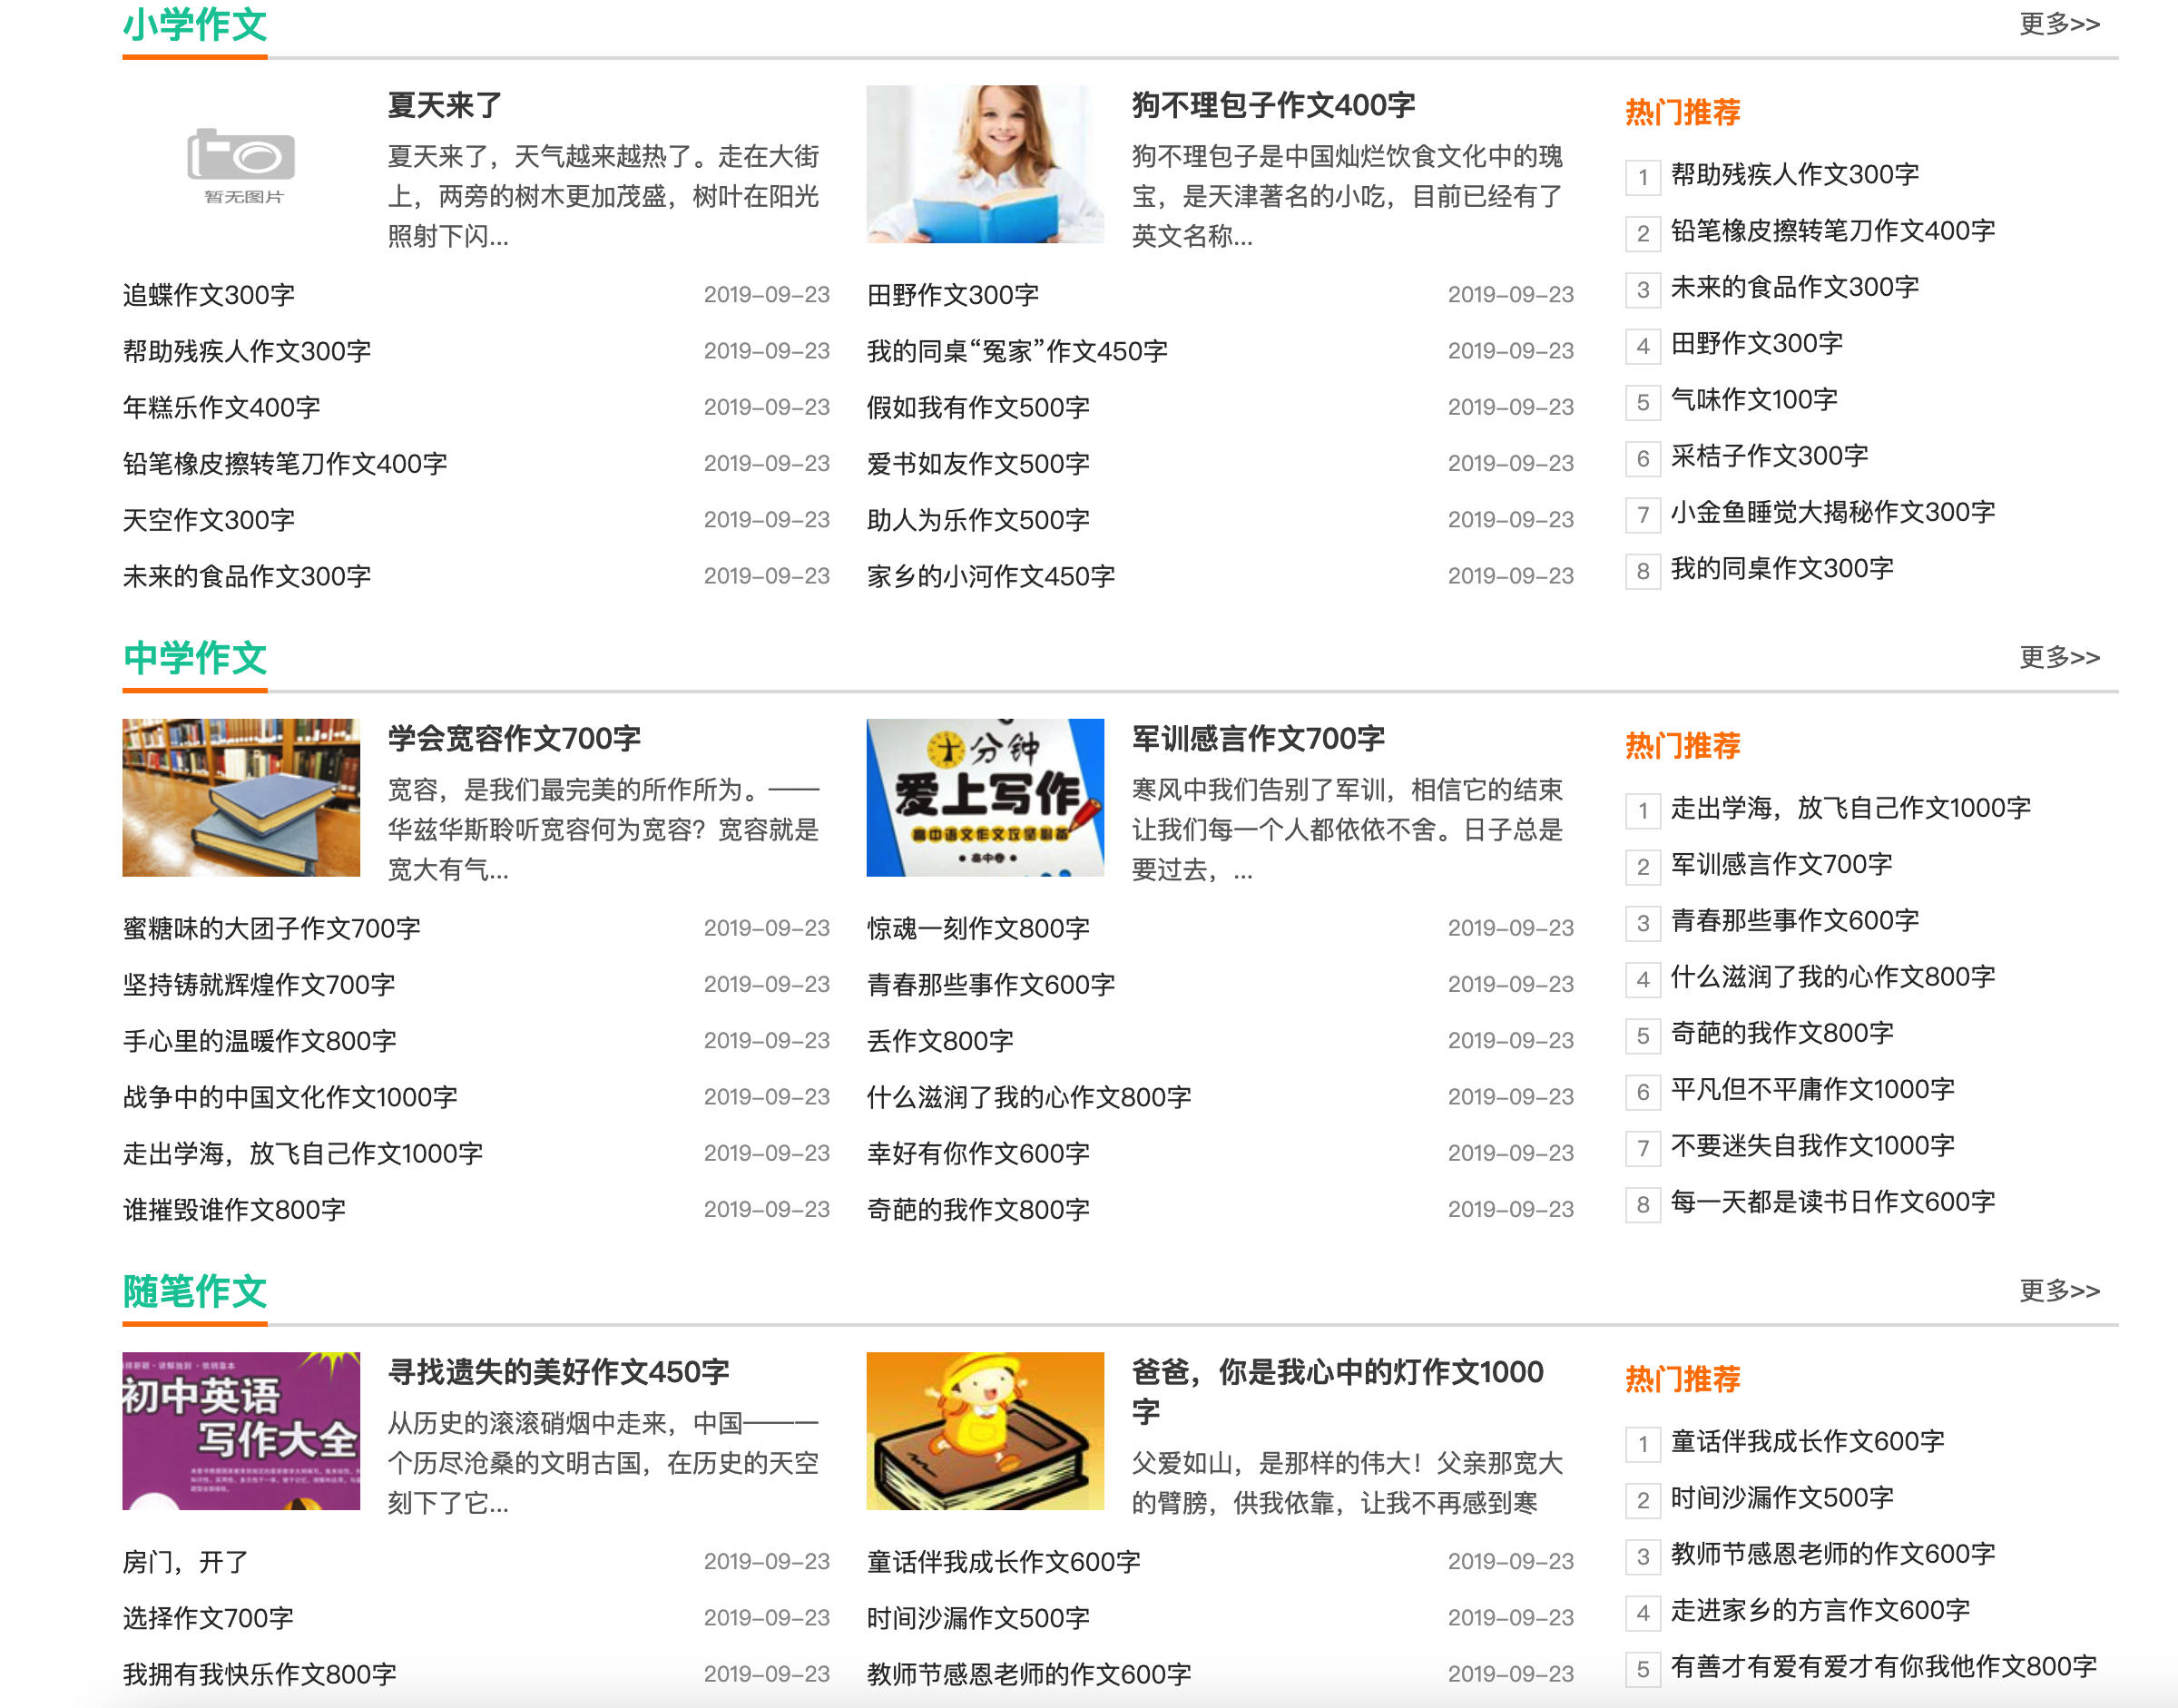Open the 随笔作文 section heading
2178x1708 pixels.
[x=195, y=1291]
